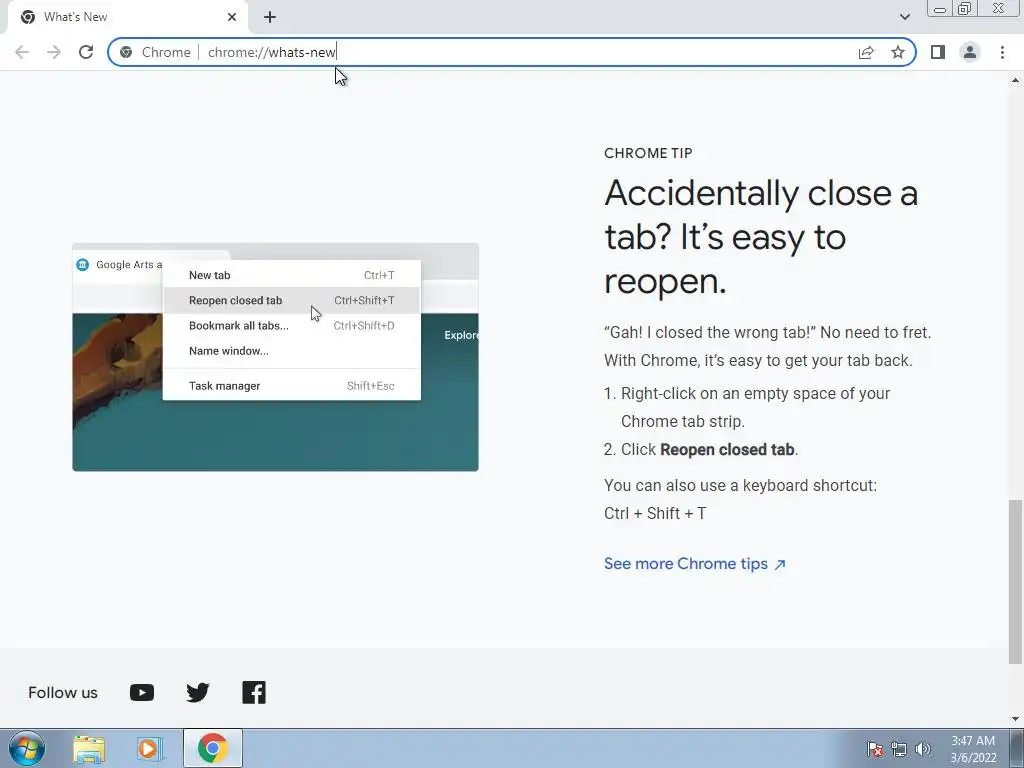Click the bold 'Reopen closed tab' text
Viewport: 1024px width, 768px height.
[727, 450]
